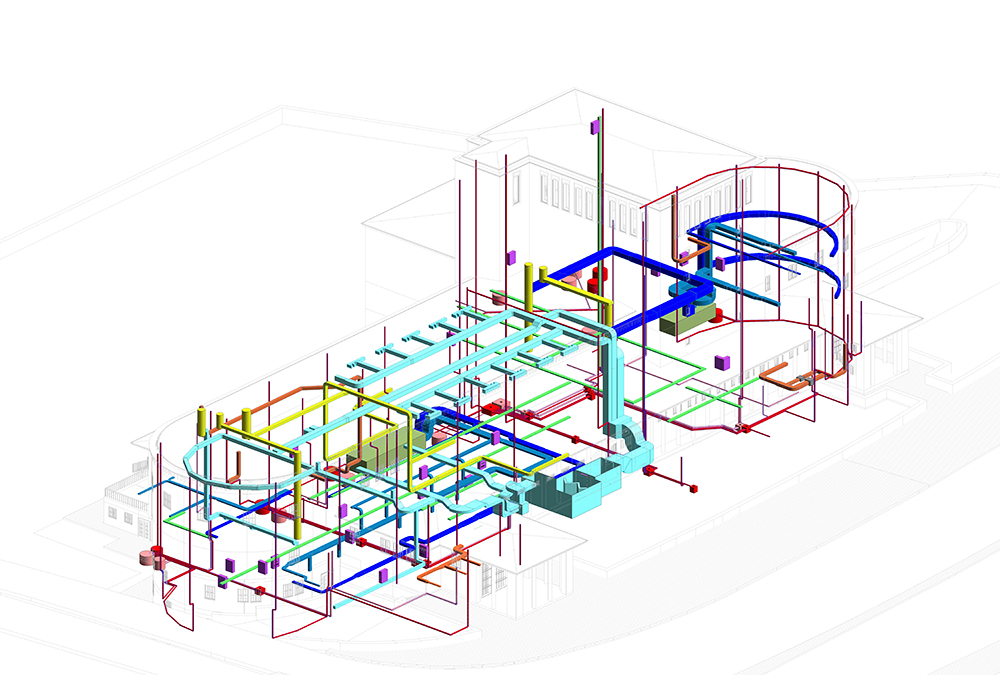Click the purple box atop the tall green riser
The image size is (1000, 675).
[x=594, y=126]
